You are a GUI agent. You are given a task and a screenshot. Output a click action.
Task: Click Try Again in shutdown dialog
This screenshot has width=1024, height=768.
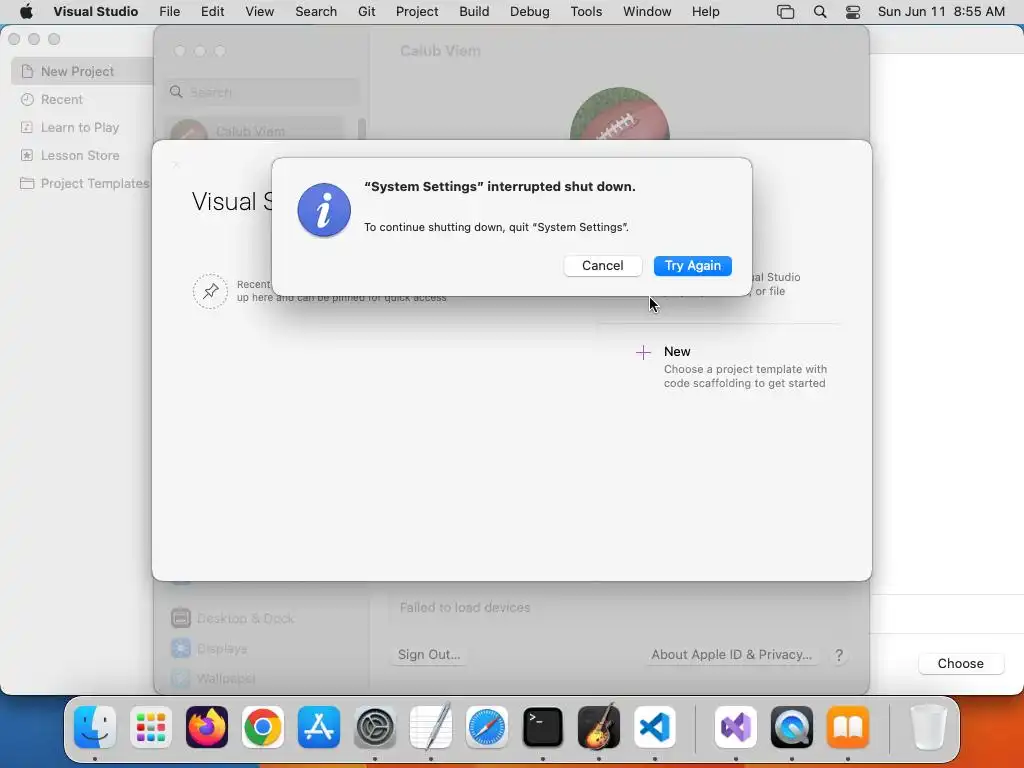point(692,266)
